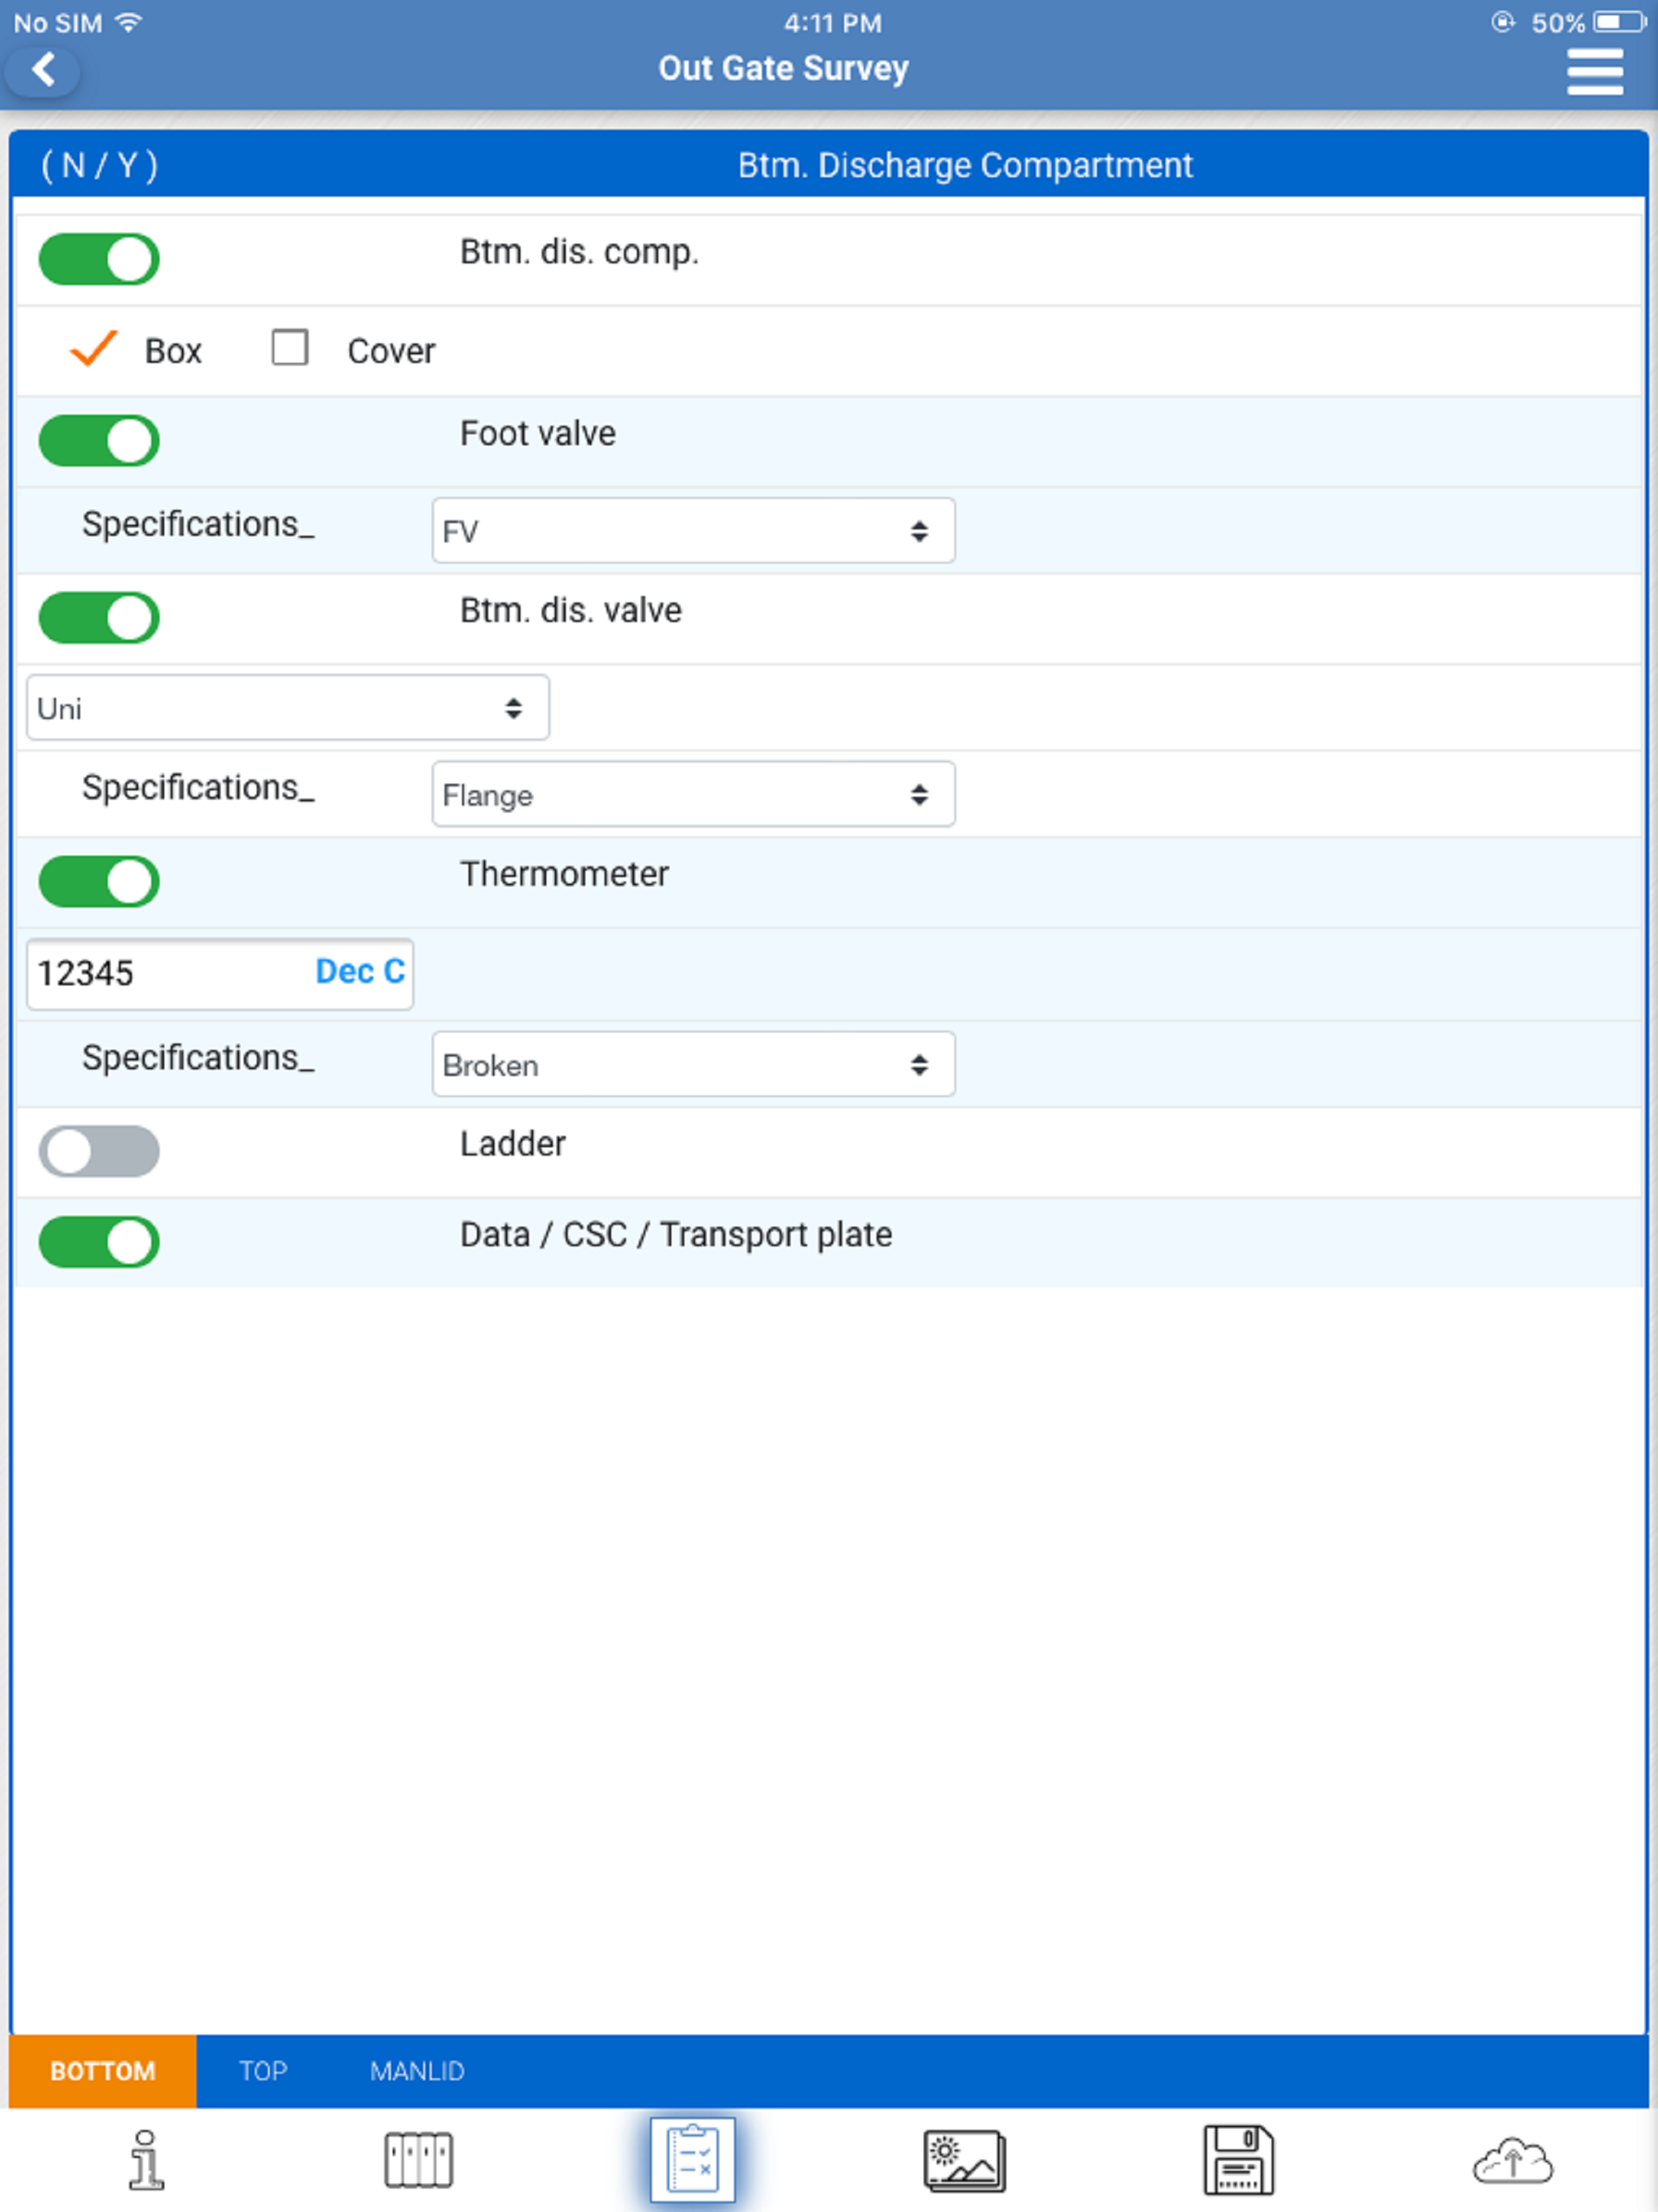Select the checklist clipboard icon
Image resolution: width=1658 pixels, height=2212 pixels.
coord(692,2160)
